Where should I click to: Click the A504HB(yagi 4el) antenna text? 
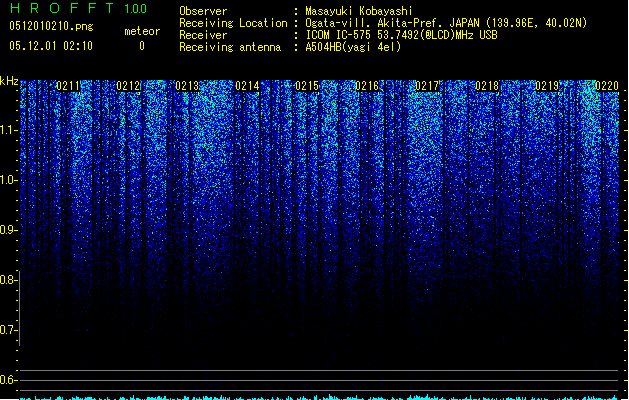[353, 47]
